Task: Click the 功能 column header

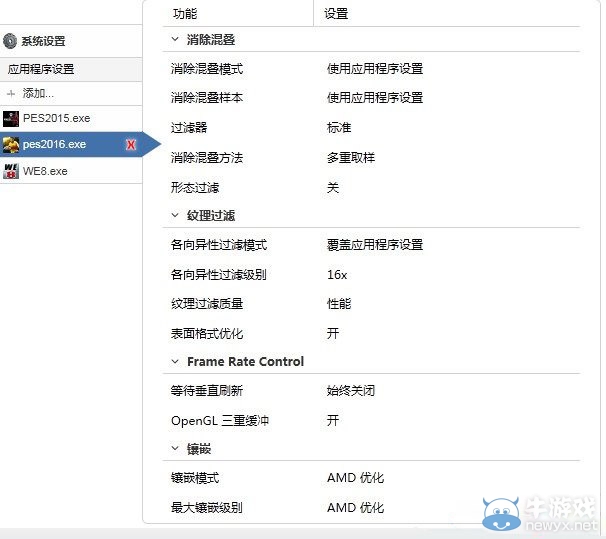Action: (x=185, y=14)
